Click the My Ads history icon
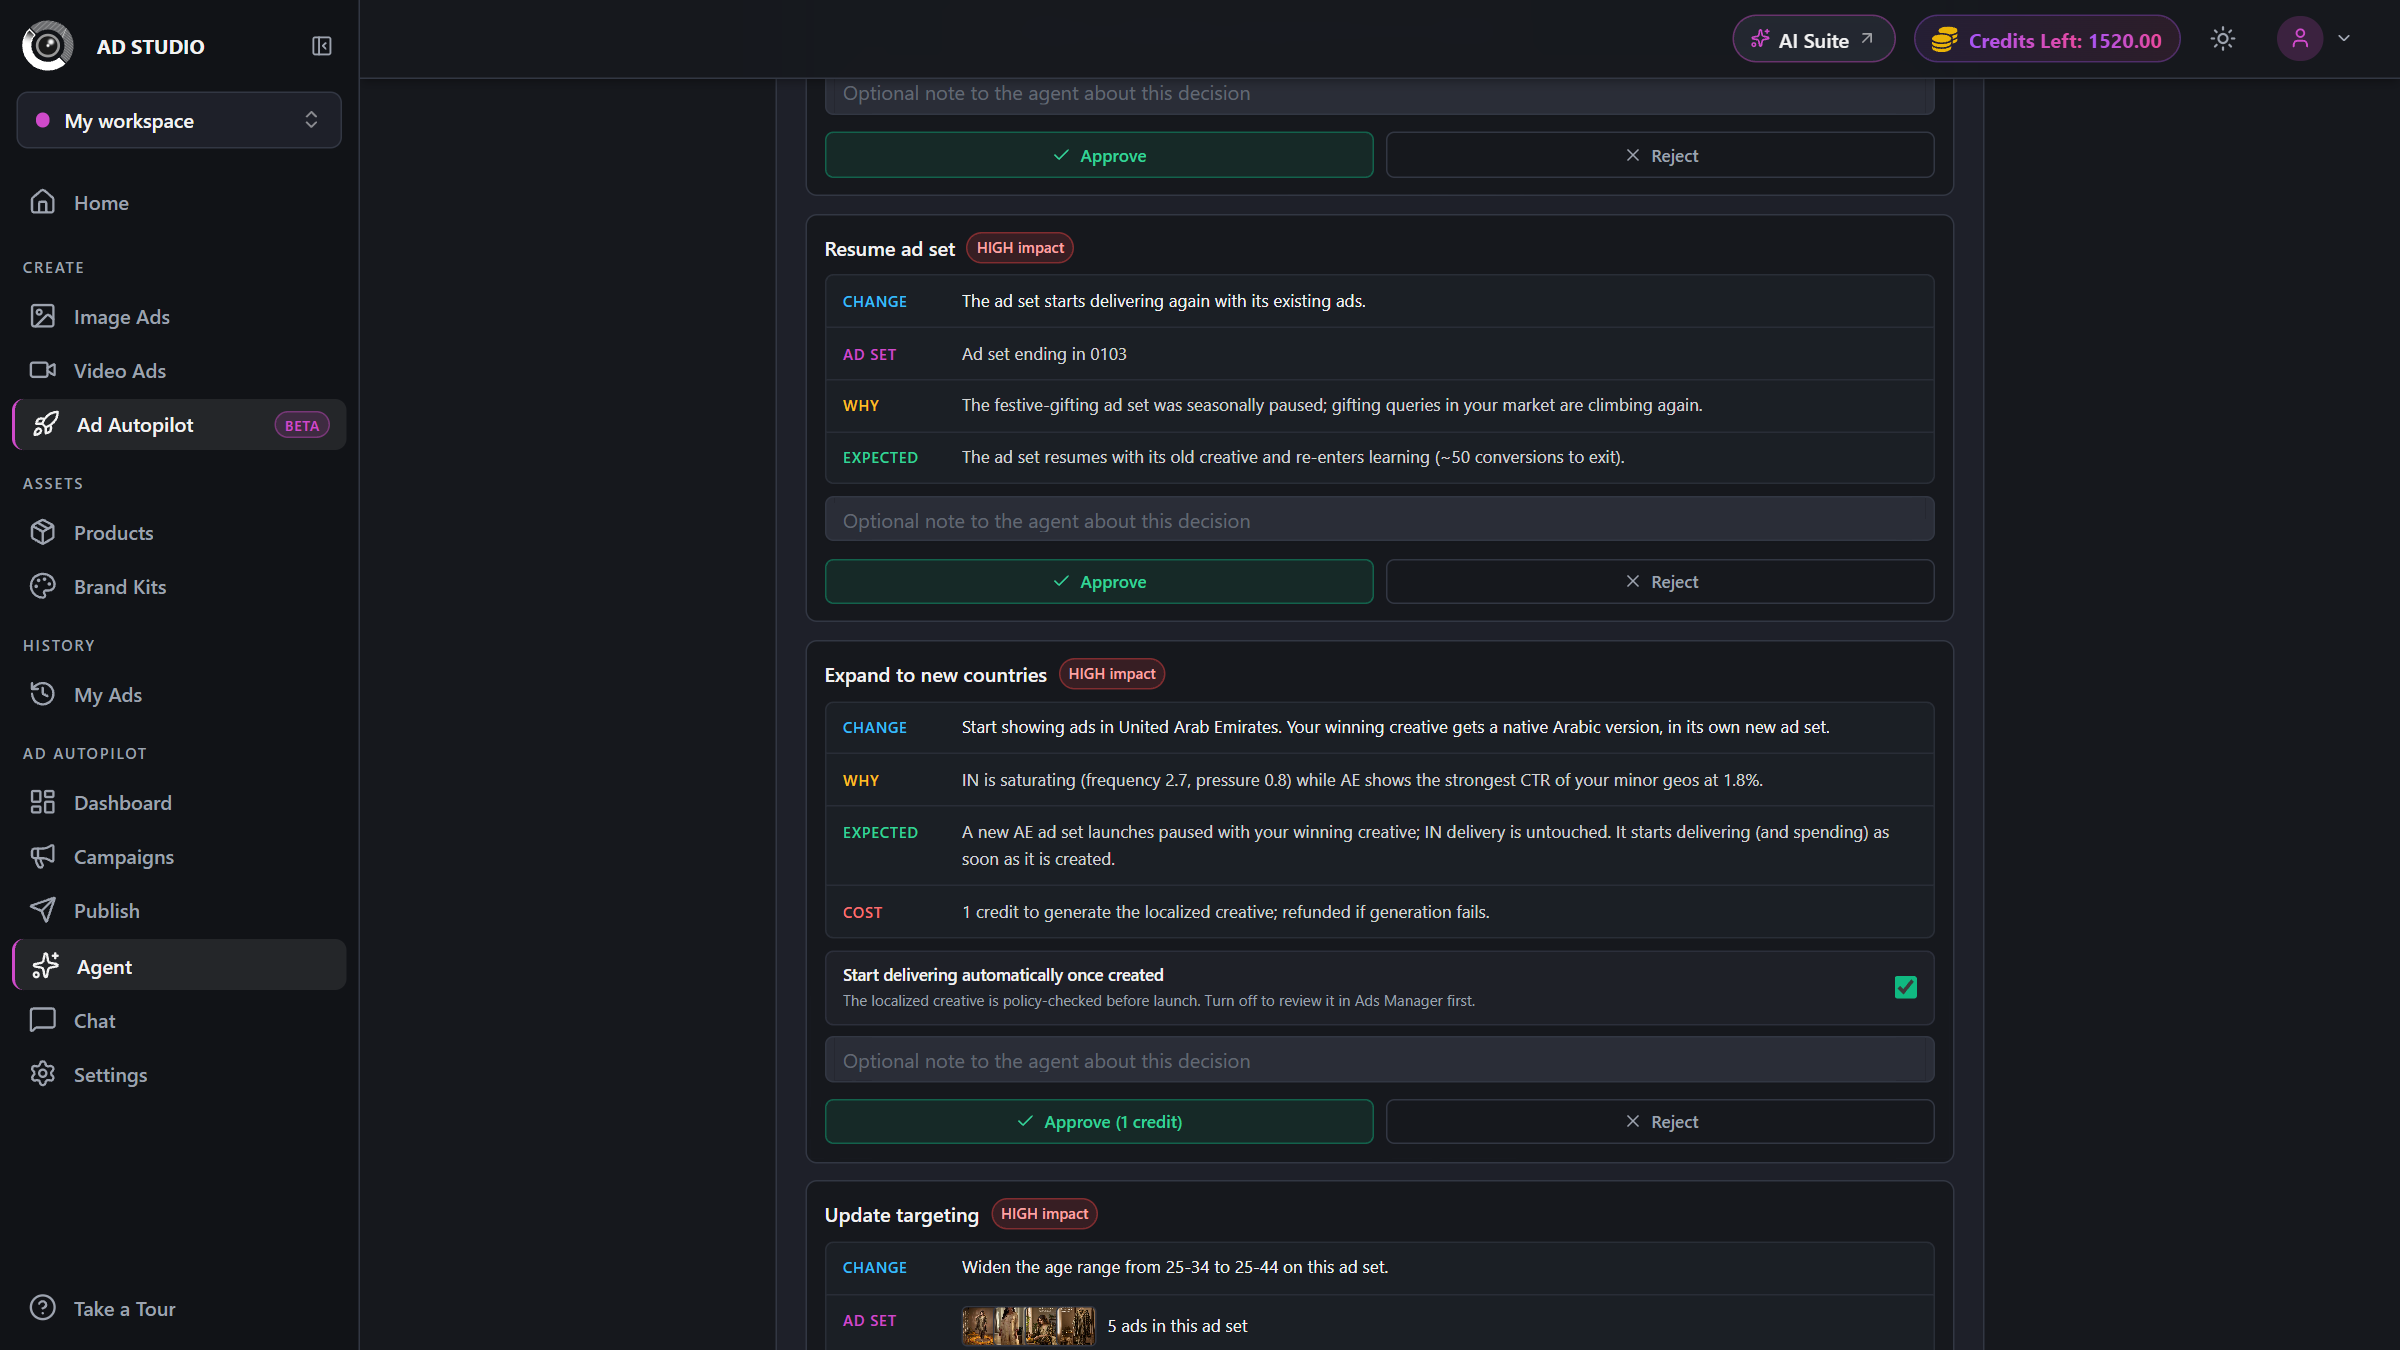 point(42,694)
